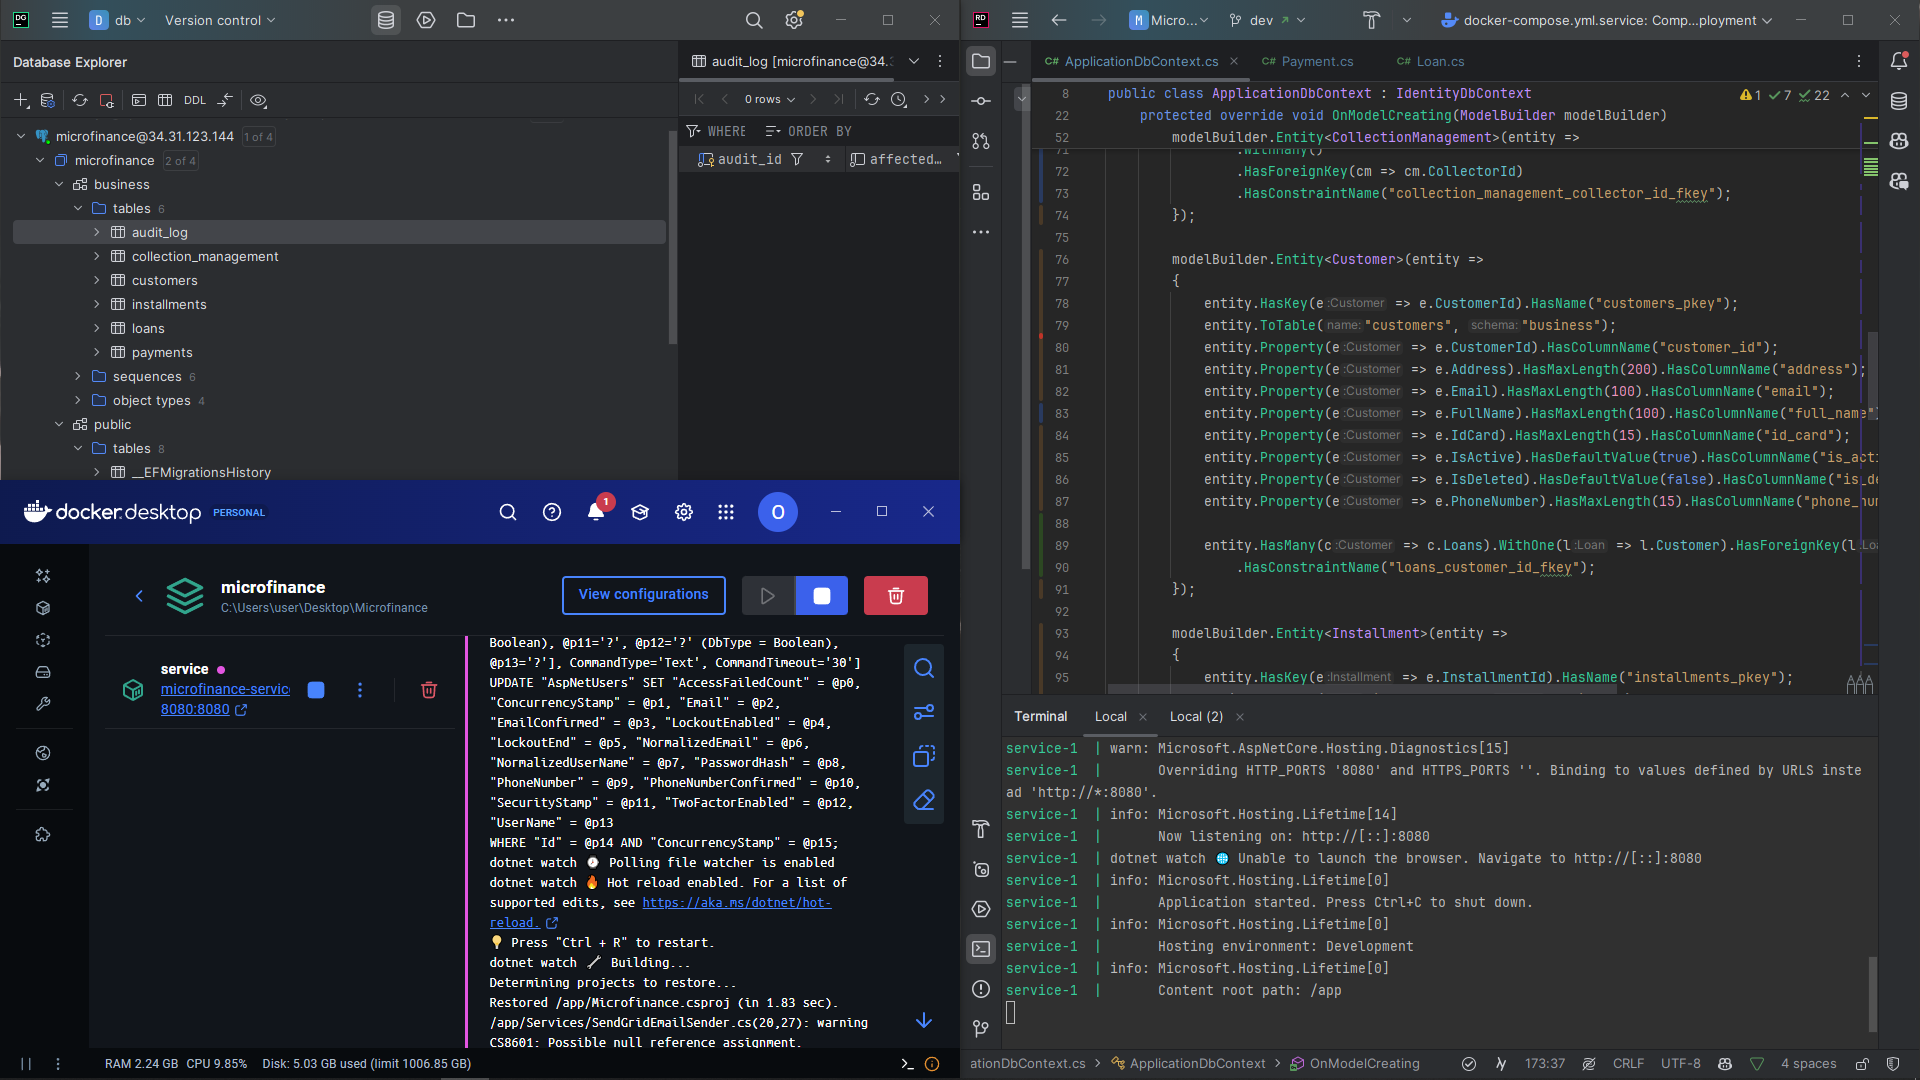Open 8080:8080 port link
The height and width of the screenshot is (1080, 1920).
click(204, 709)
